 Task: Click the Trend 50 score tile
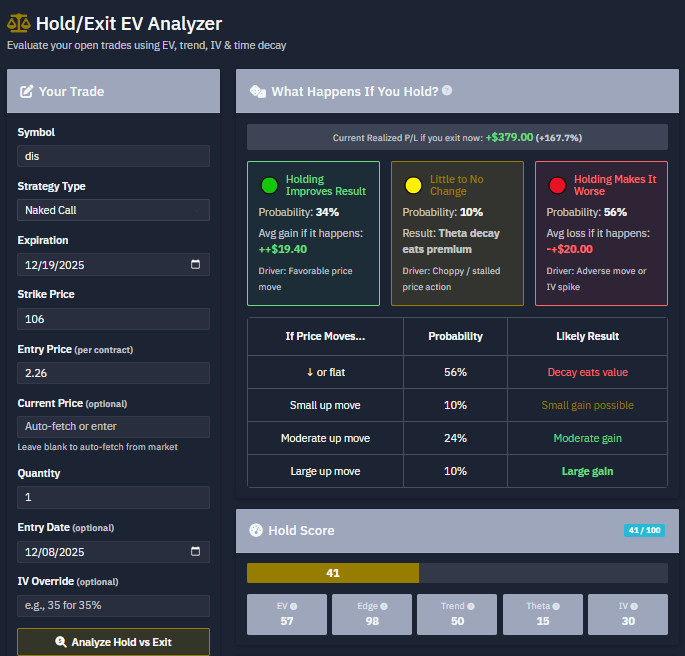click(x=457, y=614)
